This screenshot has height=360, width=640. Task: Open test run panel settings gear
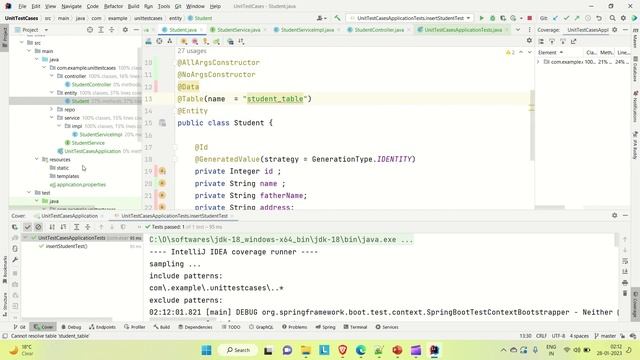pyautogui.click(x=615, y=216)
